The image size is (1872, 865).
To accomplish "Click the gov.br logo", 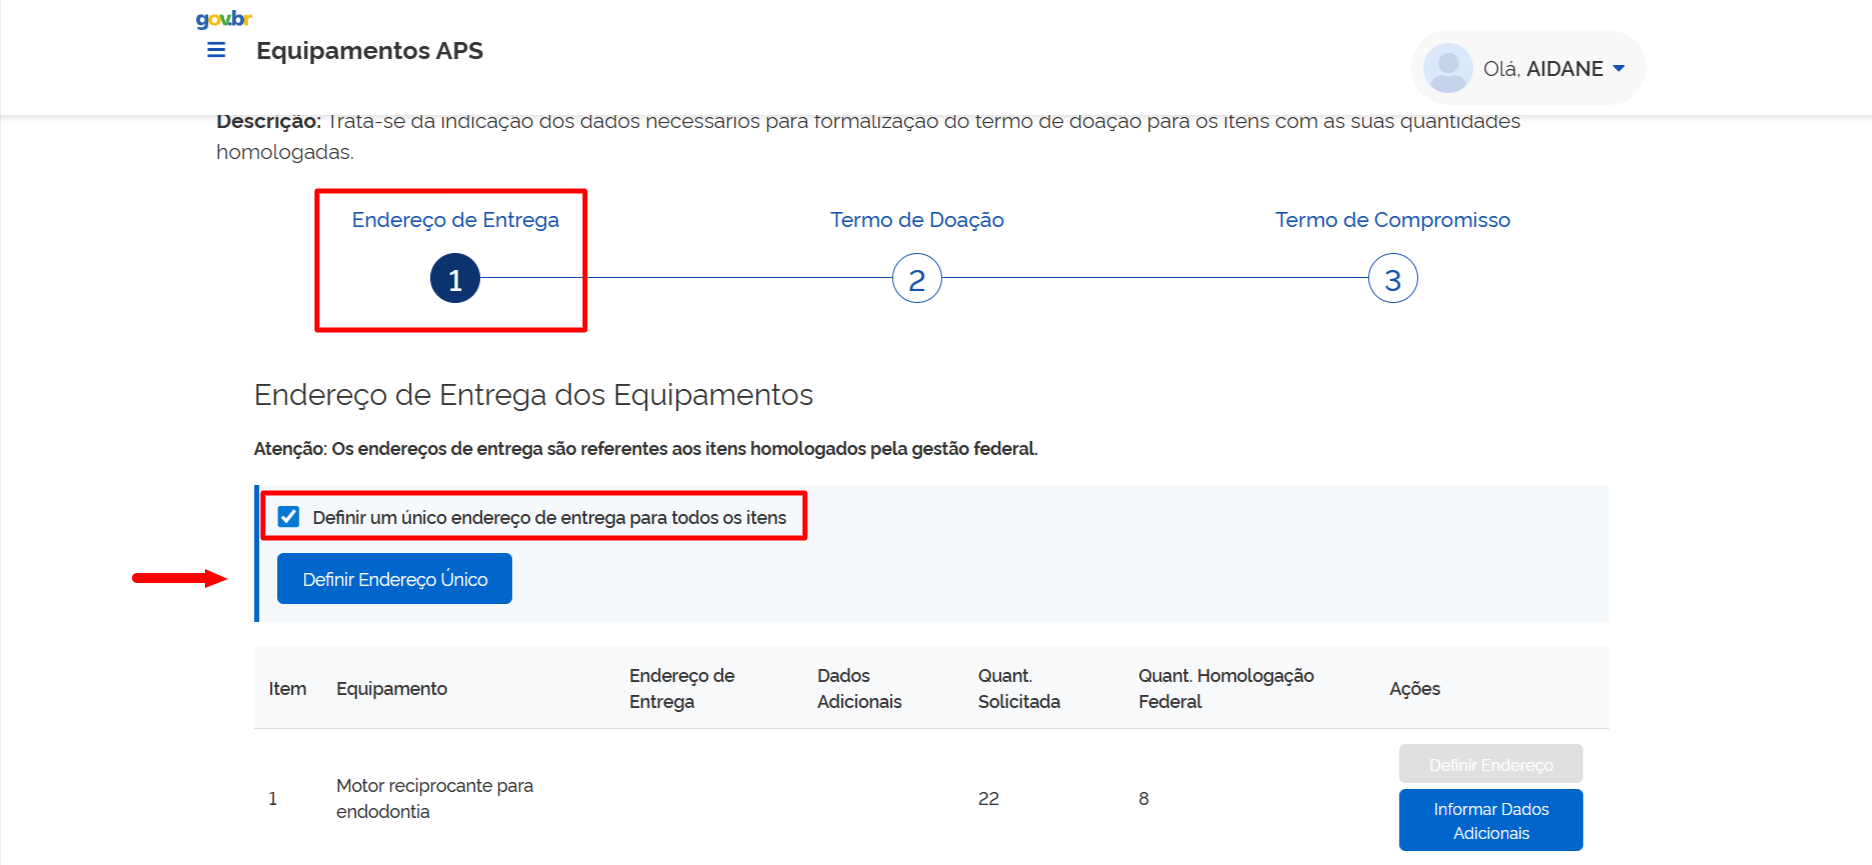I will [x=223, y=19].
